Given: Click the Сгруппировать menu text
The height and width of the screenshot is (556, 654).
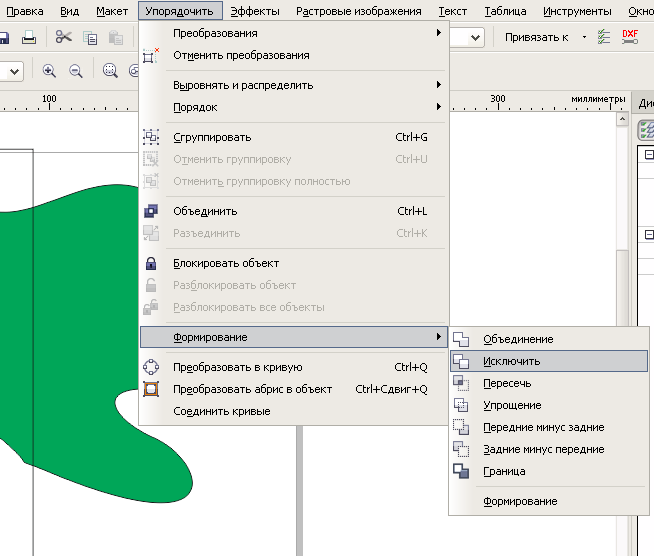Looking at the screenshot, I should click(212, 137).
